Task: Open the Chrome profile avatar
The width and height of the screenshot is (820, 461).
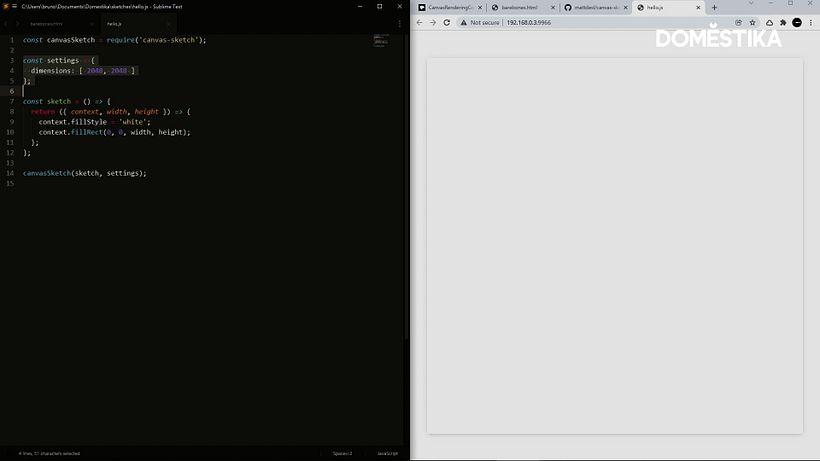Action: pyautogui.click(x=797, y=22)
